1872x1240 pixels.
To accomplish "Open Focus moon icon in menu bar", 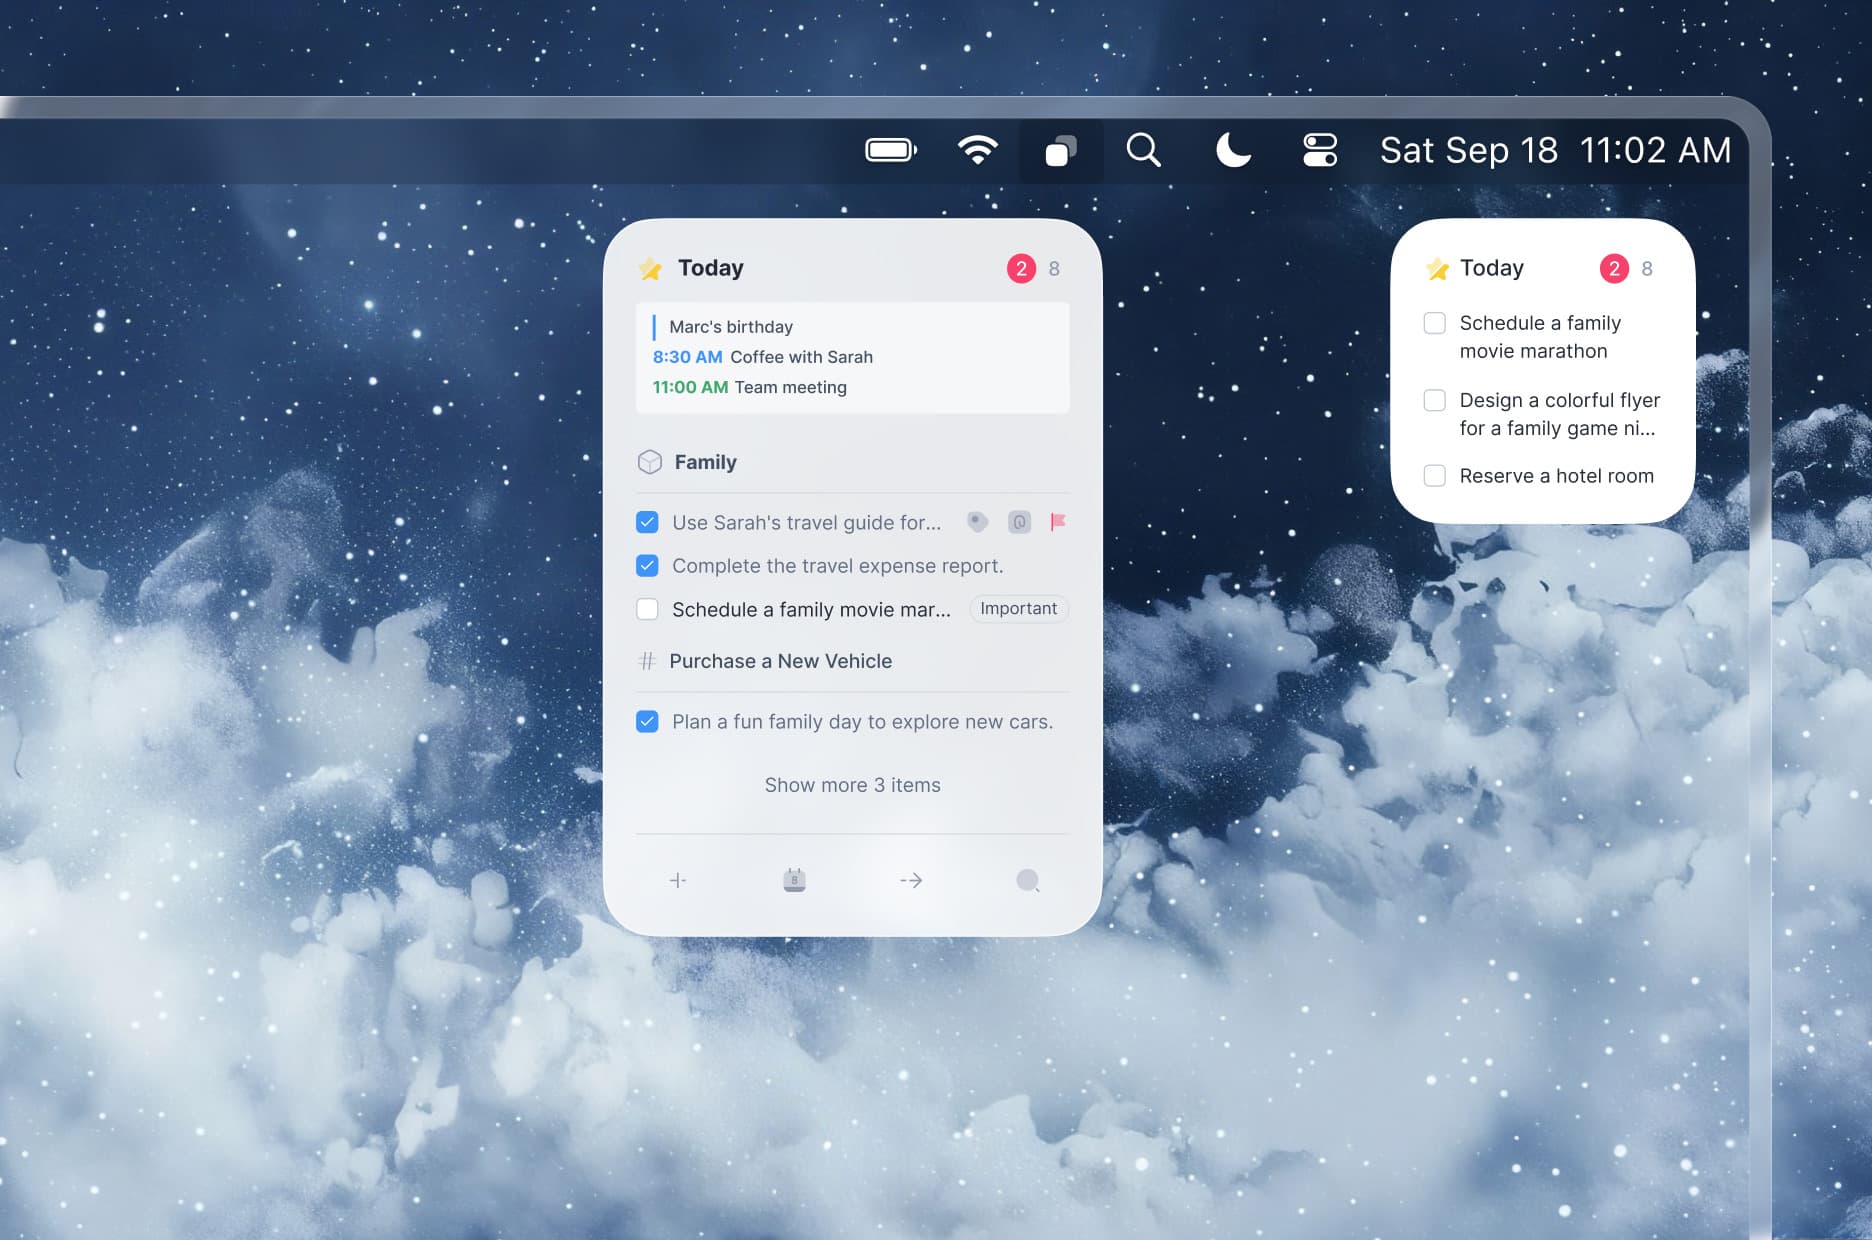I will (x=1233, y=150).
